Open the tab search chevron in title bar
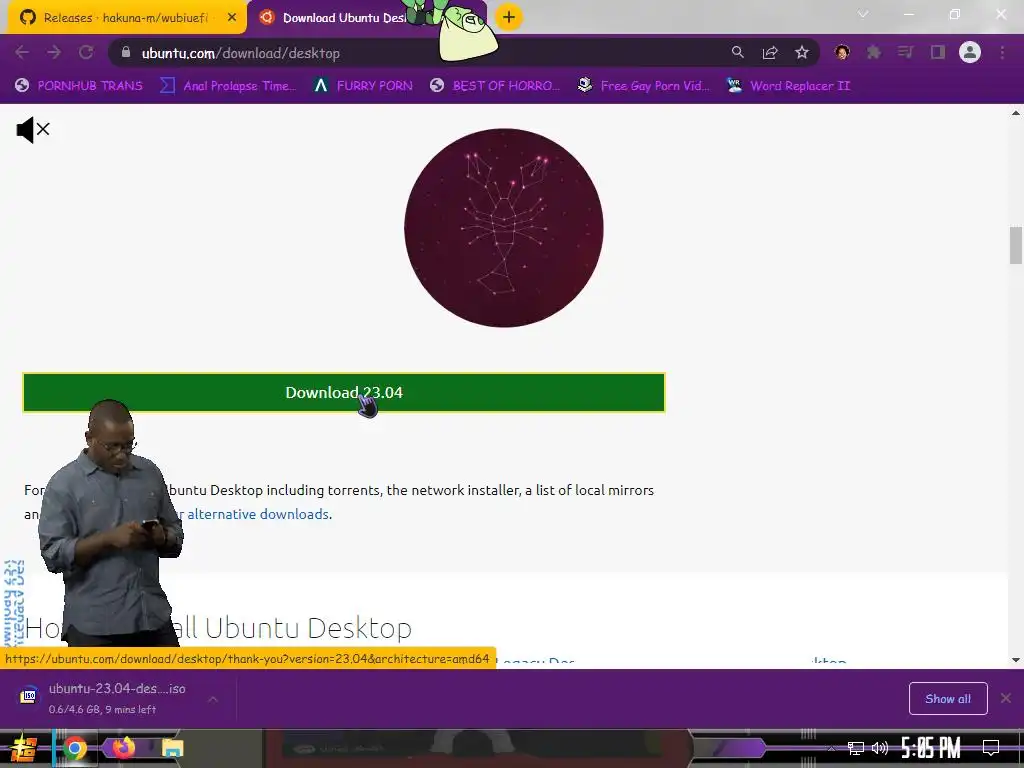 point(863,14)
